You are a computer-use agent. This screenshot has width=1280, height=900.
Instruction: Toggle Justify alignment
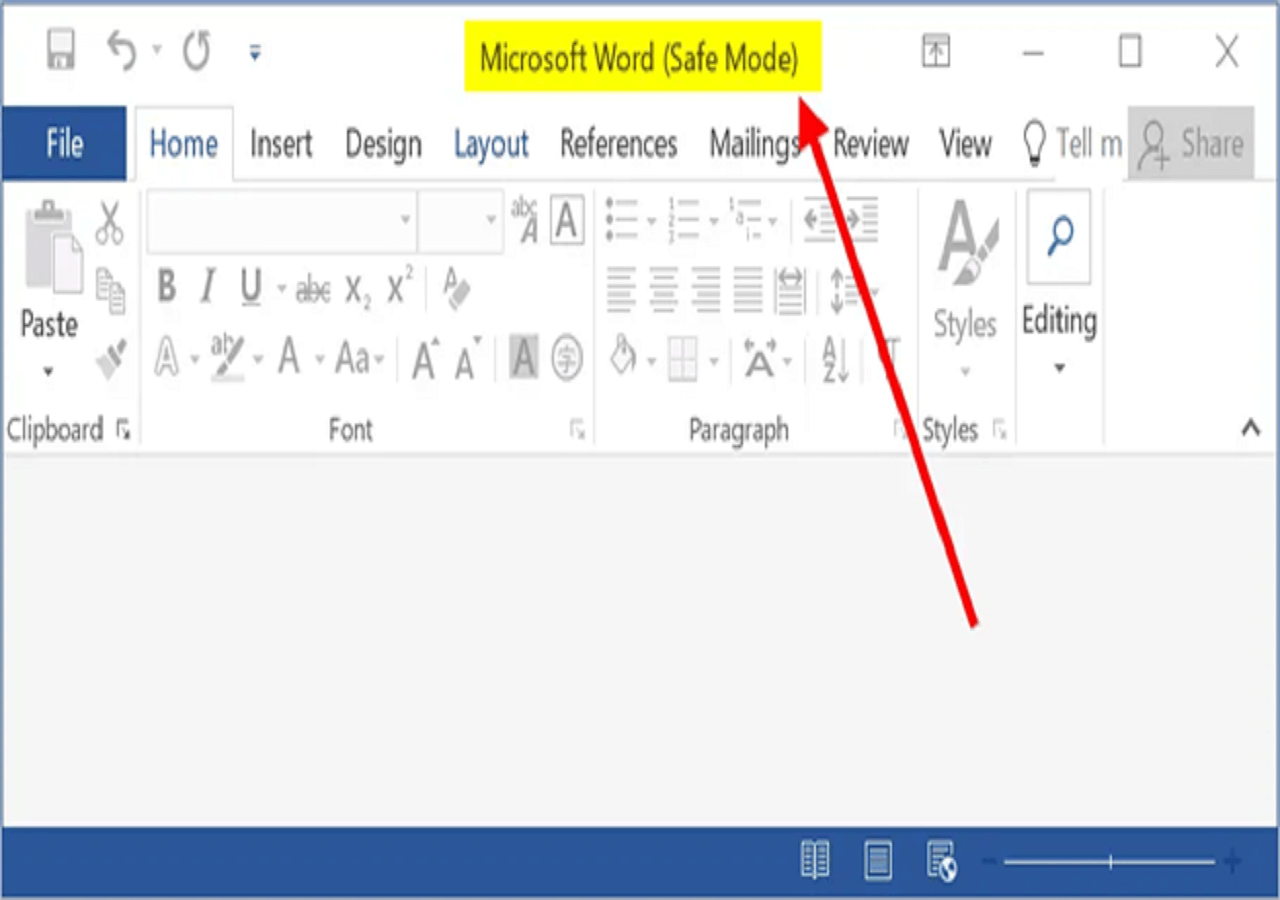click(748, 289)
